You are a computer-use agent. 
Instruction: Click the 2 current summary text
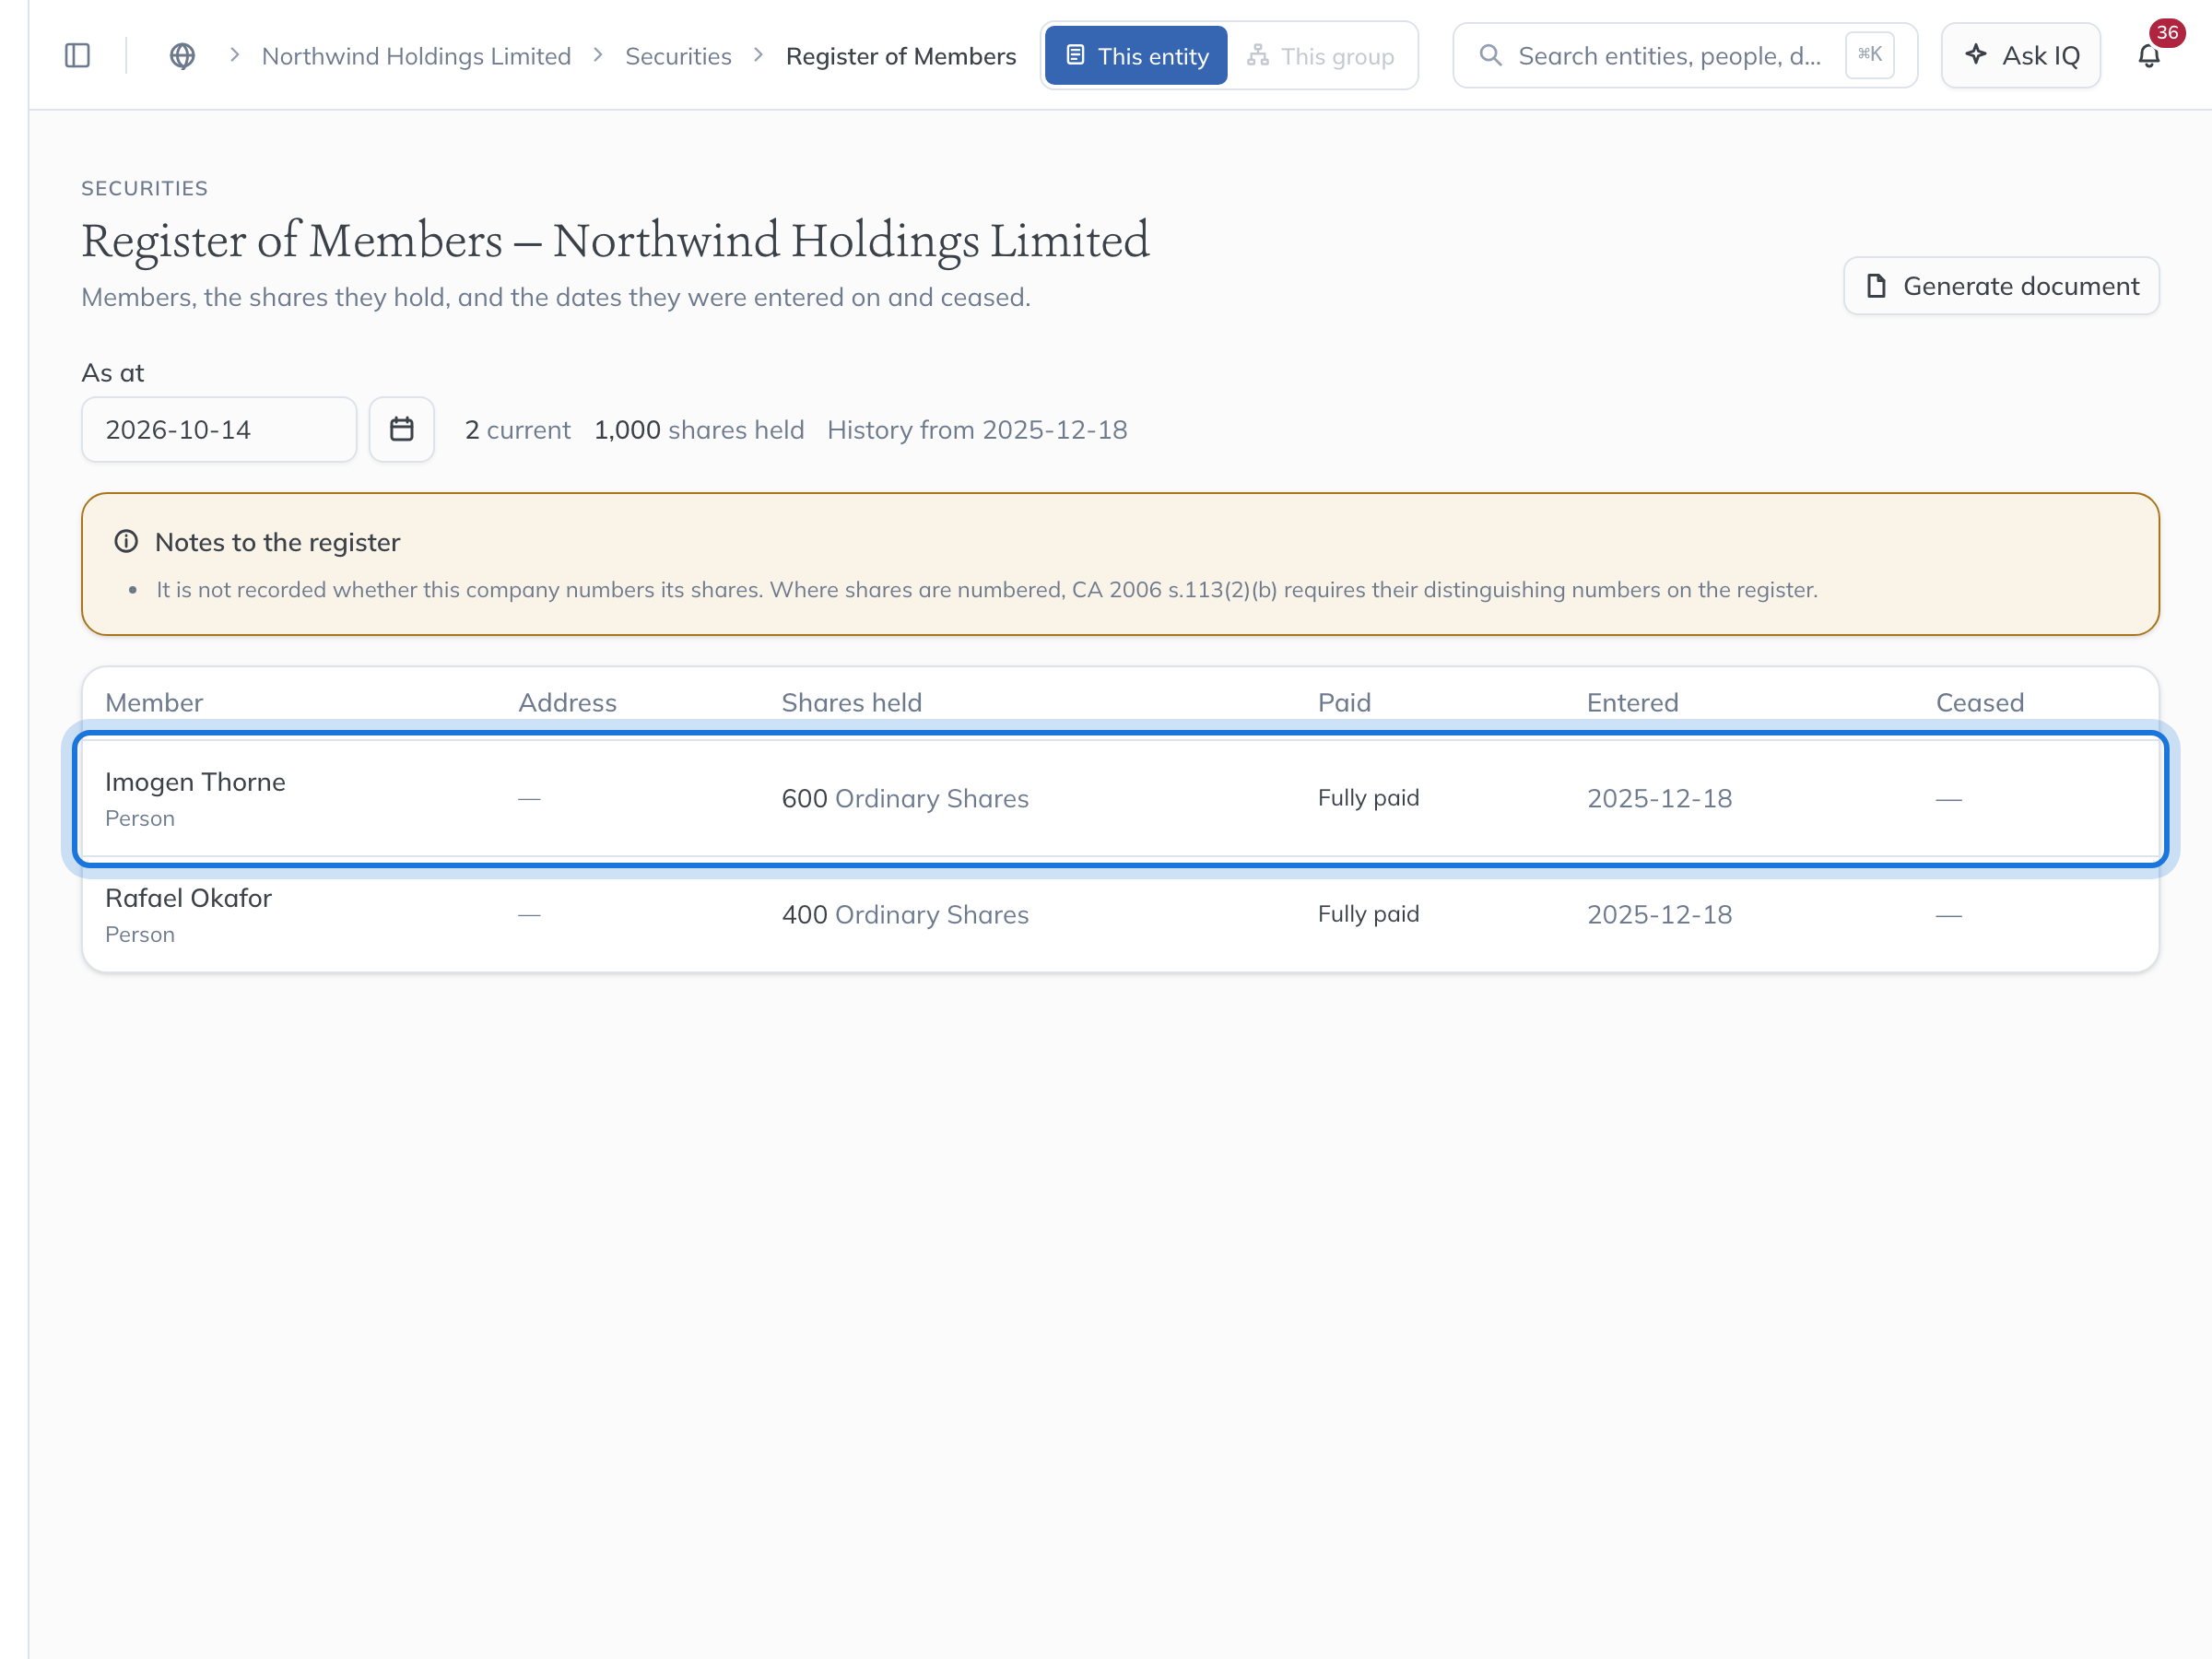[517, 430]
